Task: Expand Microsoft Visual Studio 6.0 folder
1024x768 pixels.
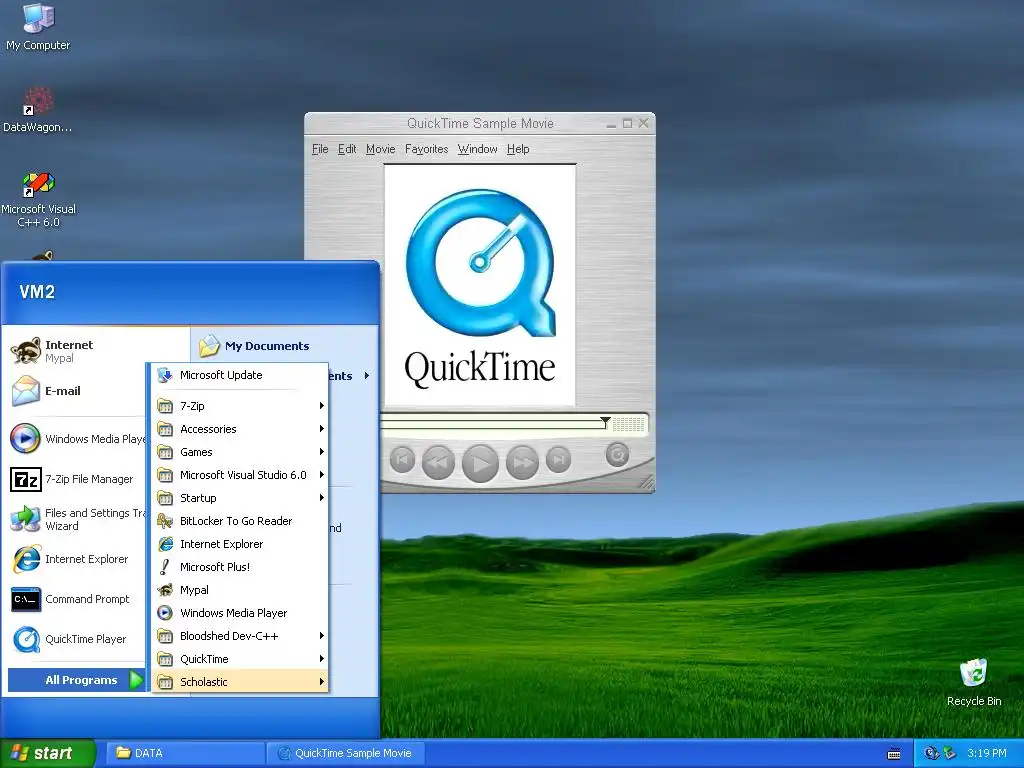Action: (x=240, y=475)
